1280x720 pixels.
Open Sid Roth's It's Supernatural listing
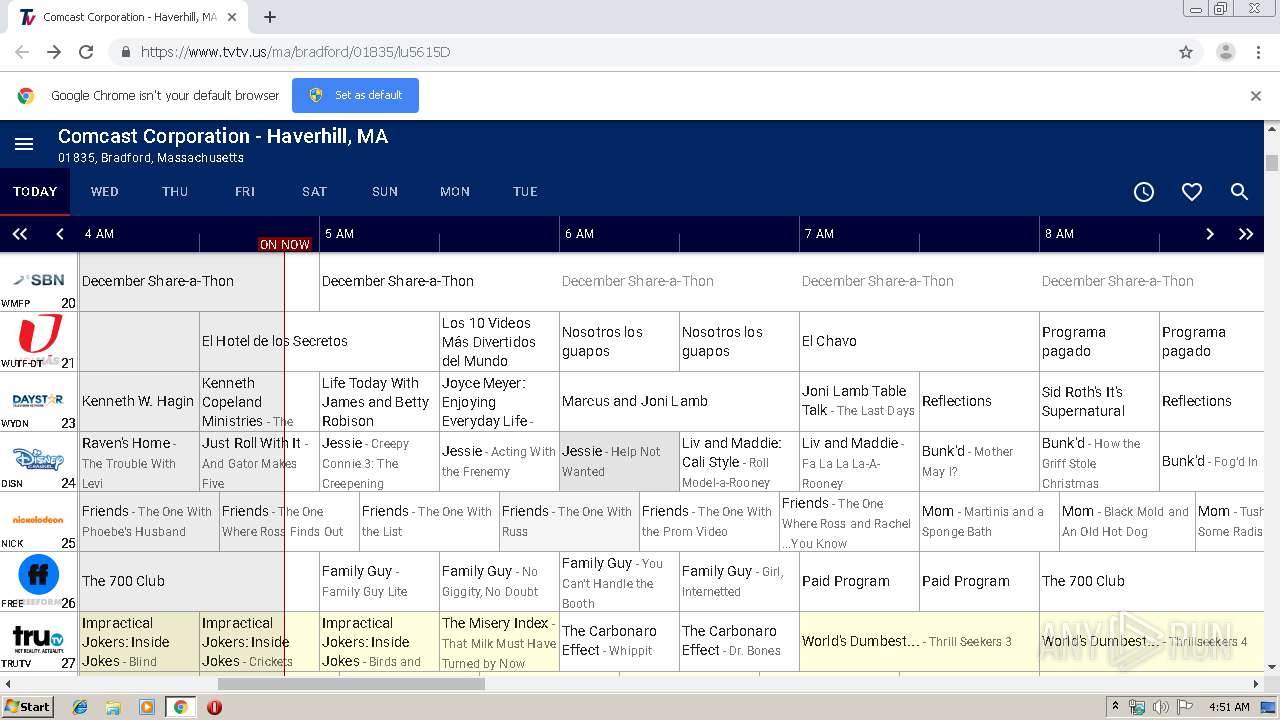click(x=1099, y=401)
